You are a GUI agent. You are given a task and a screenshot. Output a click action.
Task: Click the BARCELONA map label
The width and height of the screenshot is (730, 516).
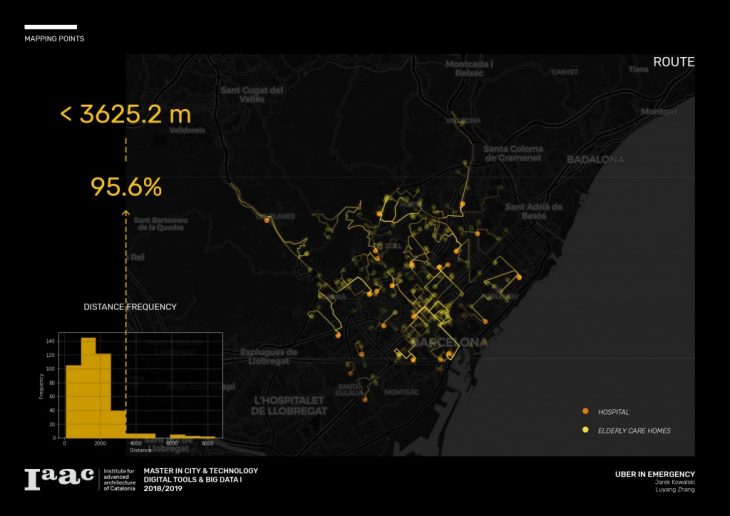pos(449,342)
